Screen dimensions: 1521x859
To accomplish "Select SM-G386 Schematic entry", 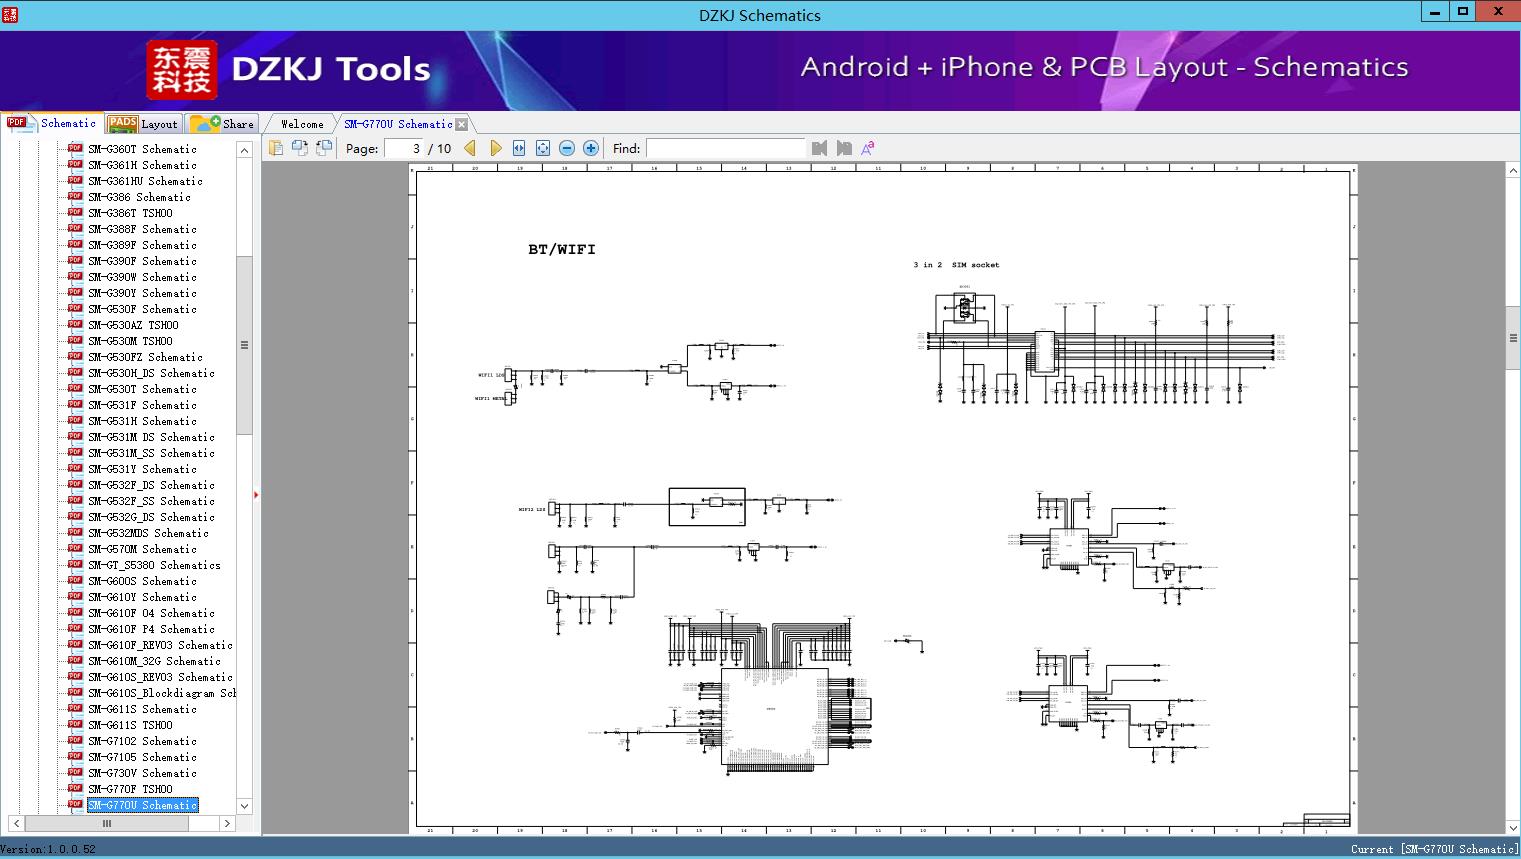I will tap(139, 197).
